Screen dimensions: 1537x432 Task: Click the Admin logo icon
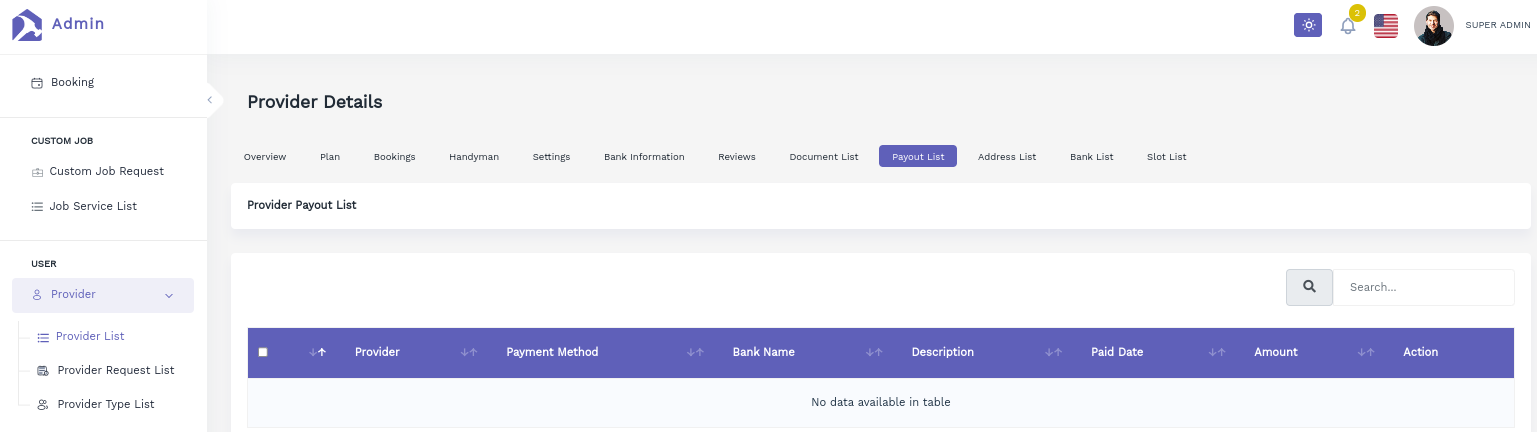(x=27, y=25)
